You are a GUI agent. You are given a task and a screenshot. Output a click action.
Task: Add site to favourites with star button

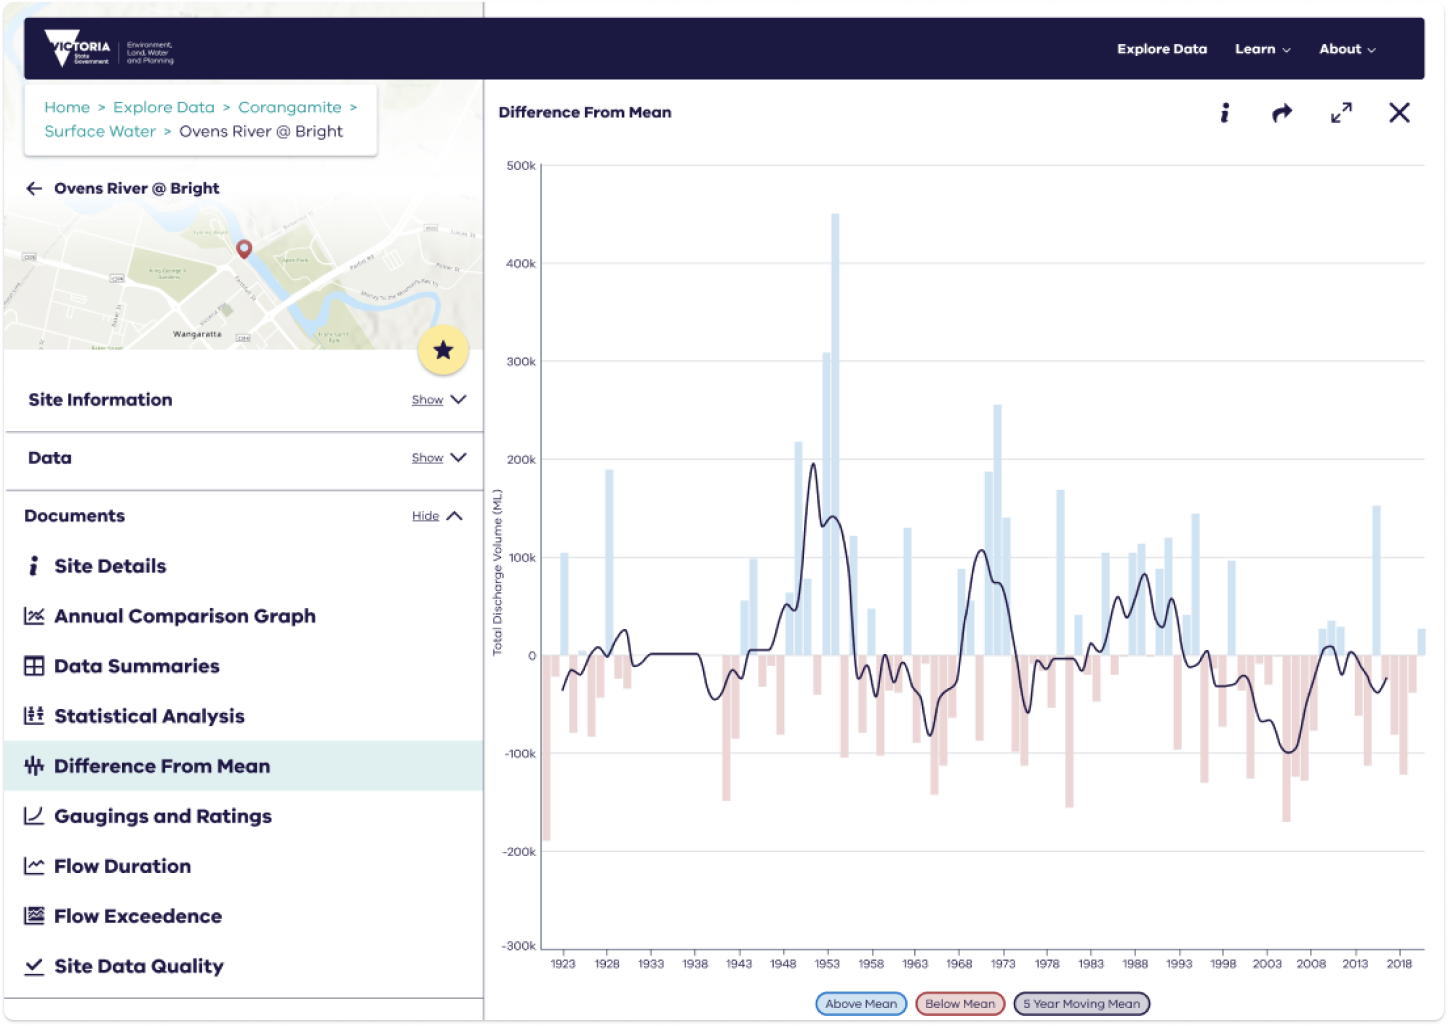point(443,350)
